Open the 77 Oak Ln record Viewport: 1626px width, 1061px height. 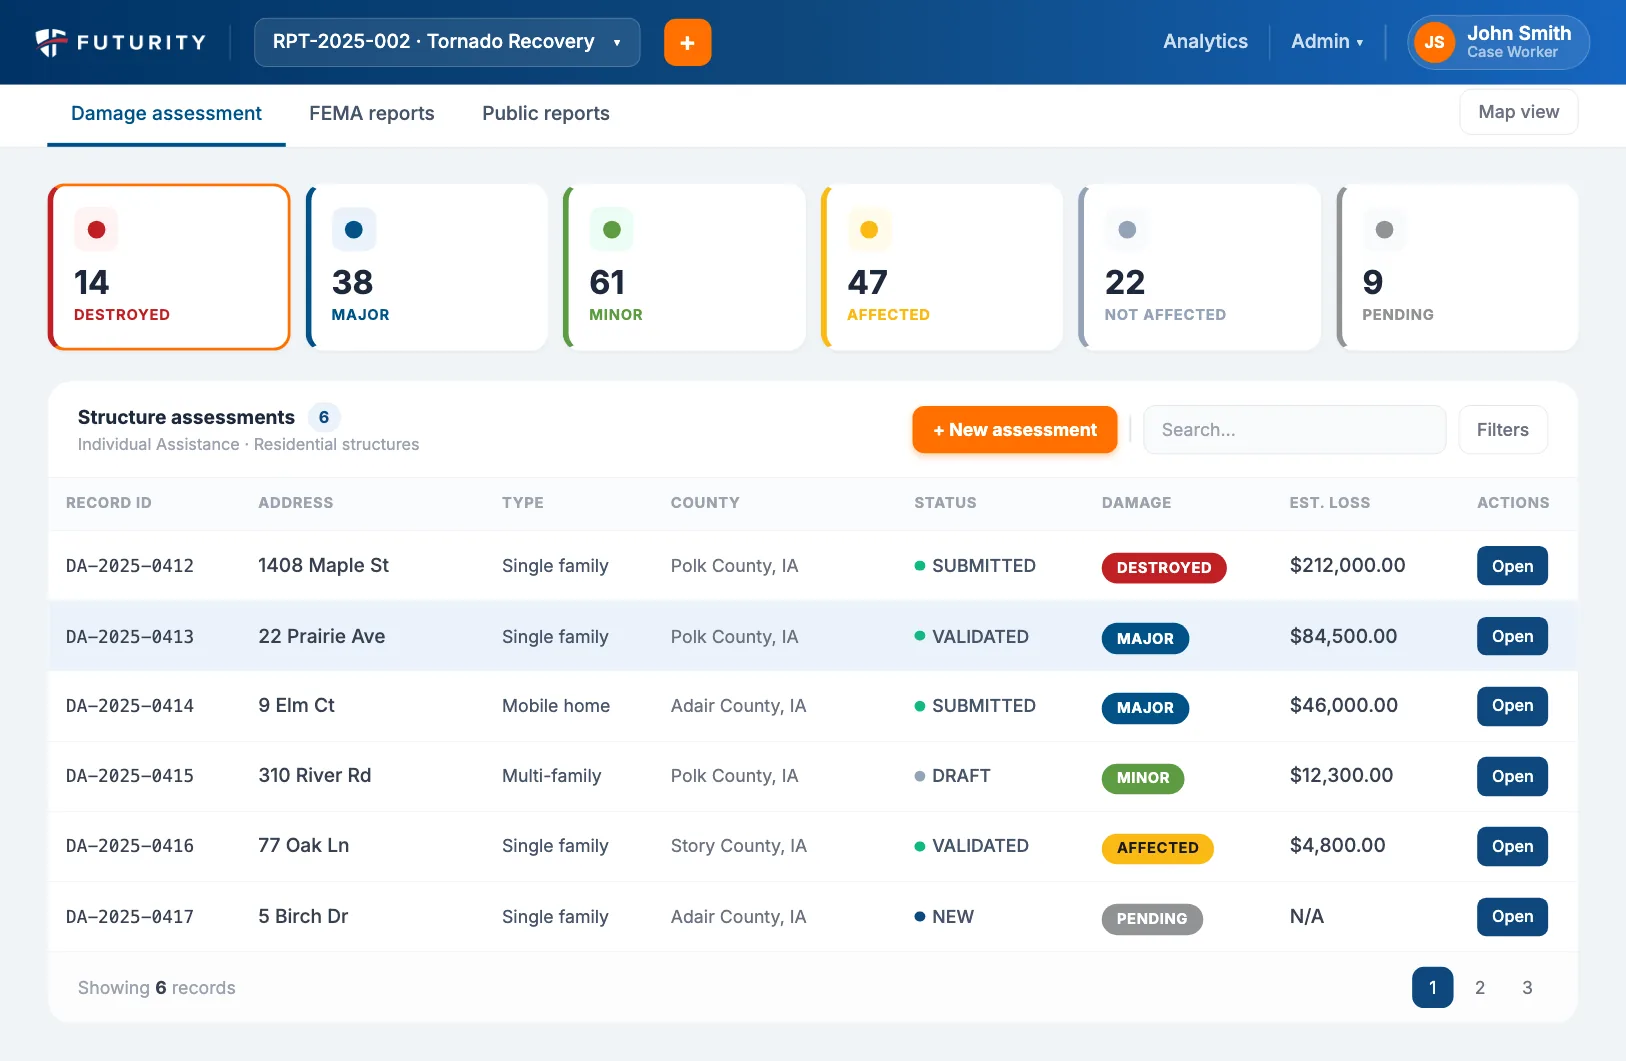coord(1512,846)
